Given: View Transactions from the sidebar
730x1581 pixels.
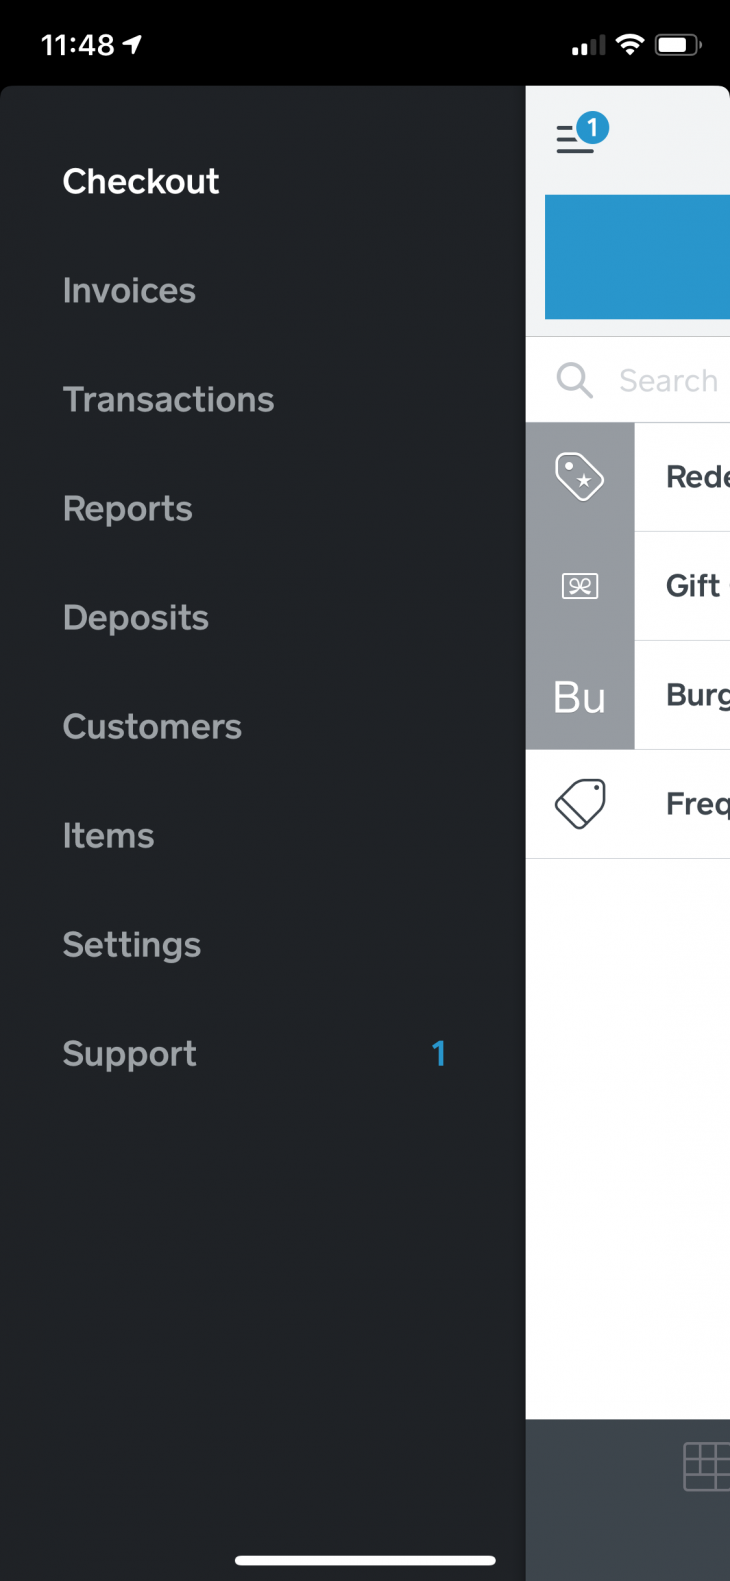Looking at the screenshot, I should pos(168,400).
